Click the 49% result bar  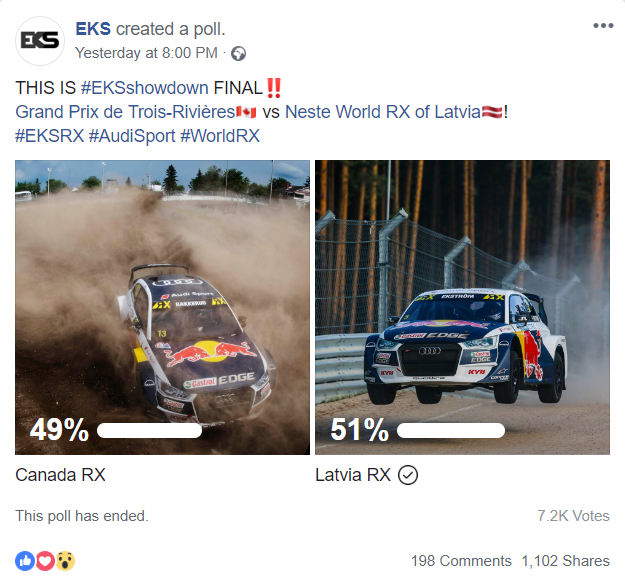pos(149,431)
